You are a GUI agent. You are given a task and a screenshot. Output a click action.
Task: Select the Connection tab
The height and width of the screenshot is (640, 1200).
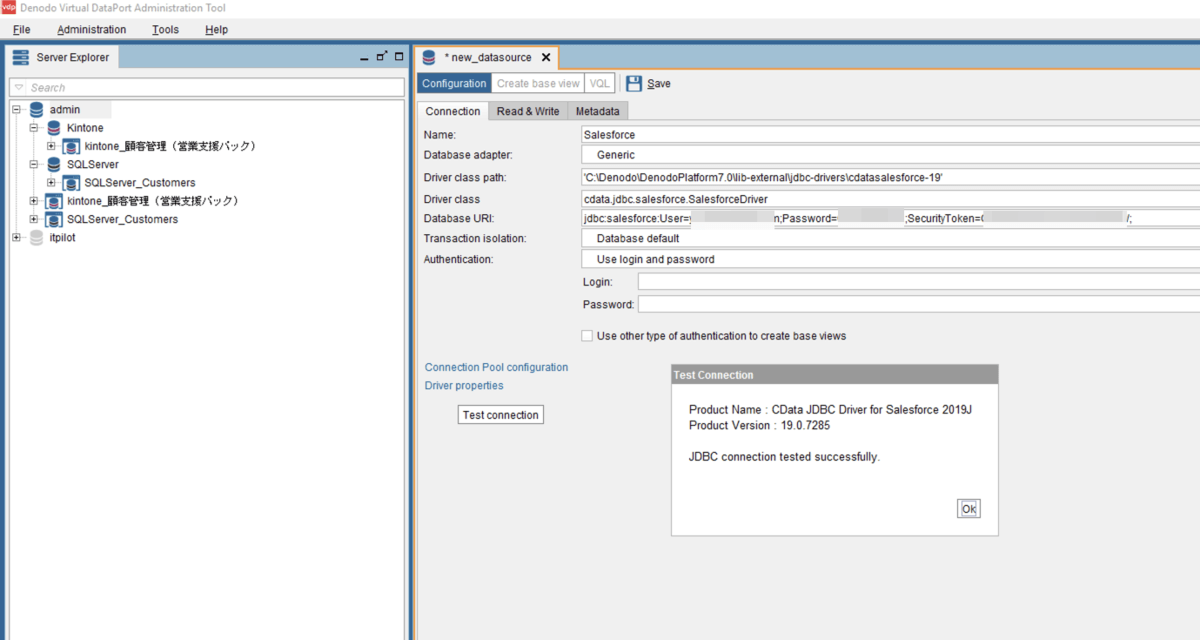pos(453,111)
